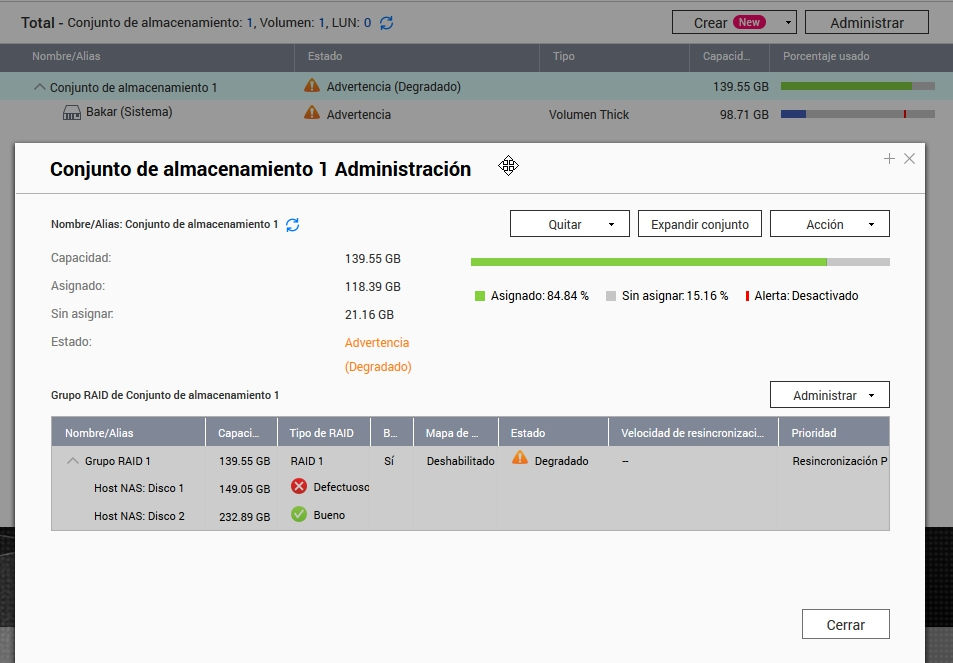Click the green assigned capacity bar in the dialog
The width and height of the screenshot is (953, 663).
point(648,262)
